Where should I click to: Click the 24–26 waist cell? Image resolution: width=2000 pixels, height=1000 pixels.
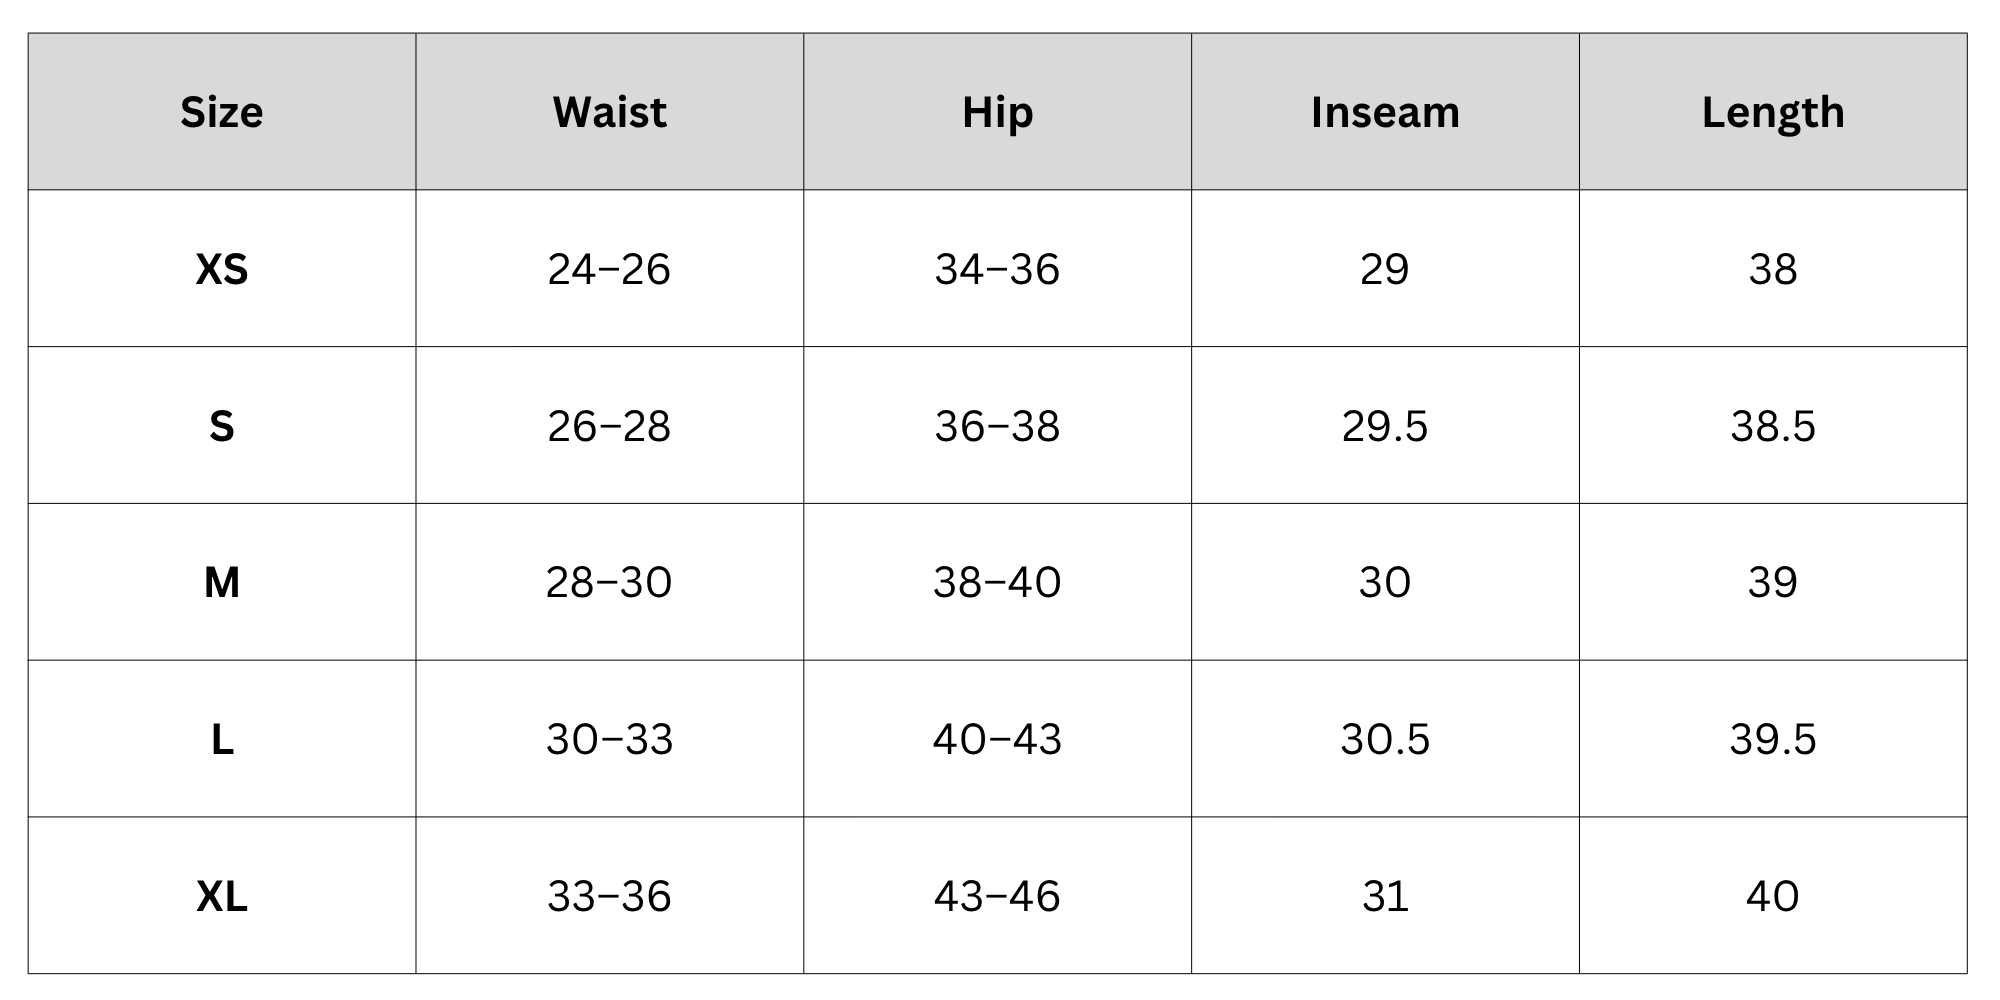610,269
